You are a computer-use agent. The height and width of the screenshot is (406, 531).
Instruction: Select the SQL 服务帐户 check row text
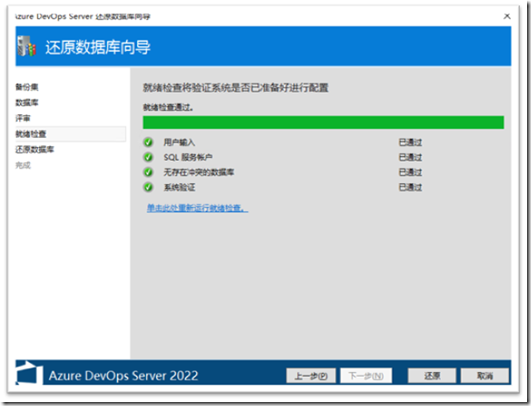[188, 157]
